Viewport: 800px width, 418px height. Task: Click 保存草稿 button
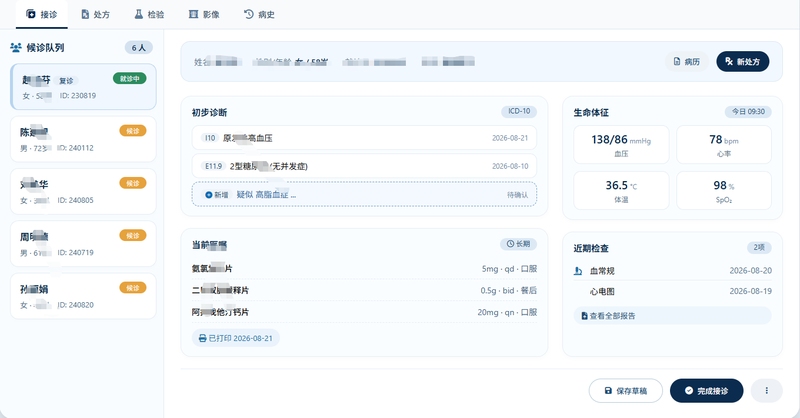[626, 391]
